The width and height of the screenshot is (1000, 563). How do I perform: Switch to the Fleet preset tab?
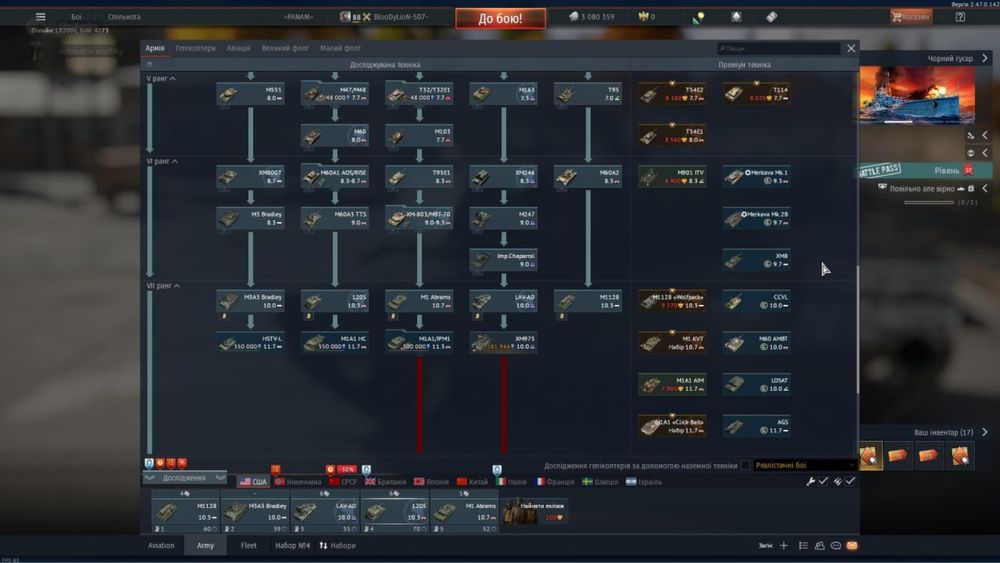249,546
